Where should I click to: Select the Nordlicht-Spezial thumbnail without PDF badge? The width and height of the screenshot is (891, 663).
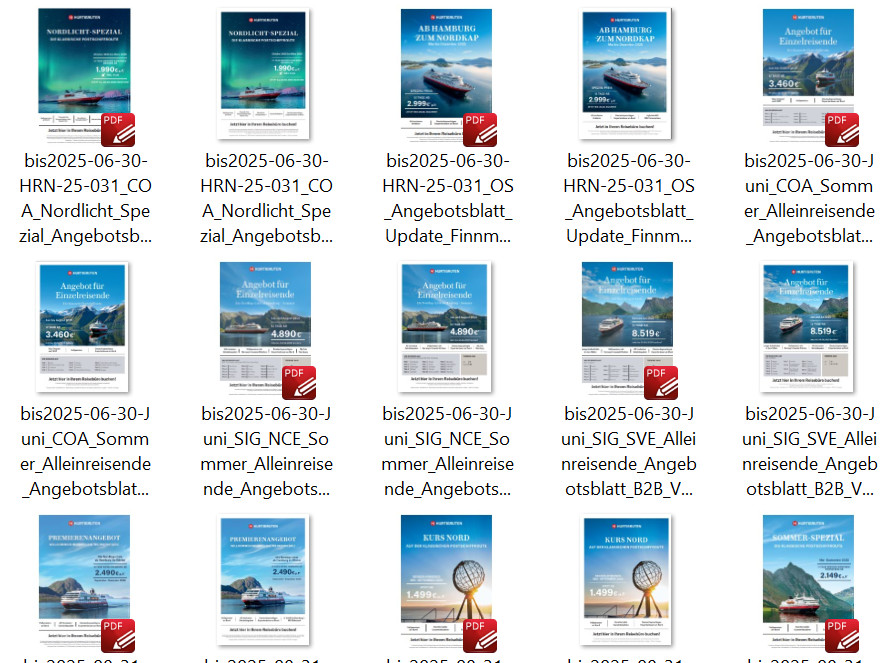tap(265, 74)
